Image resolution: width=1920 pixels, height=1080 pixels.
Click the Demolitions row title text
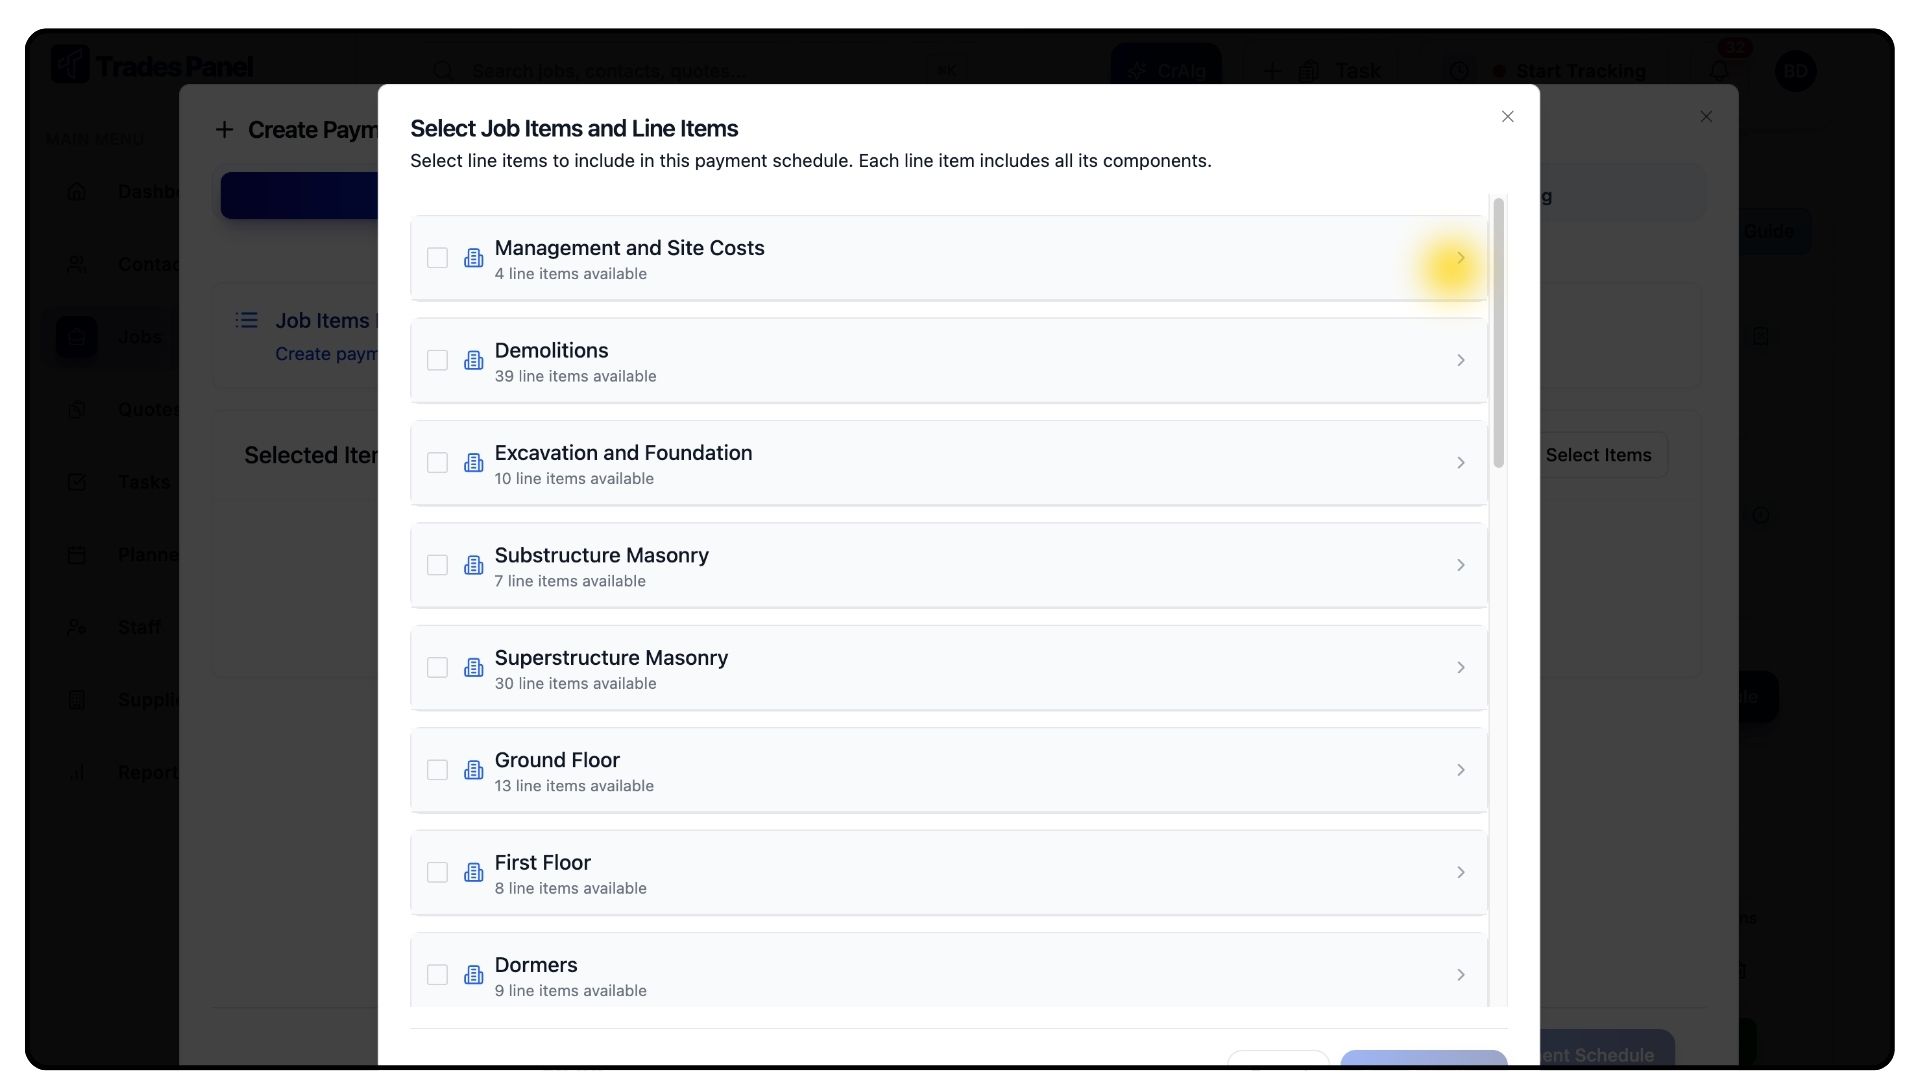551,351
